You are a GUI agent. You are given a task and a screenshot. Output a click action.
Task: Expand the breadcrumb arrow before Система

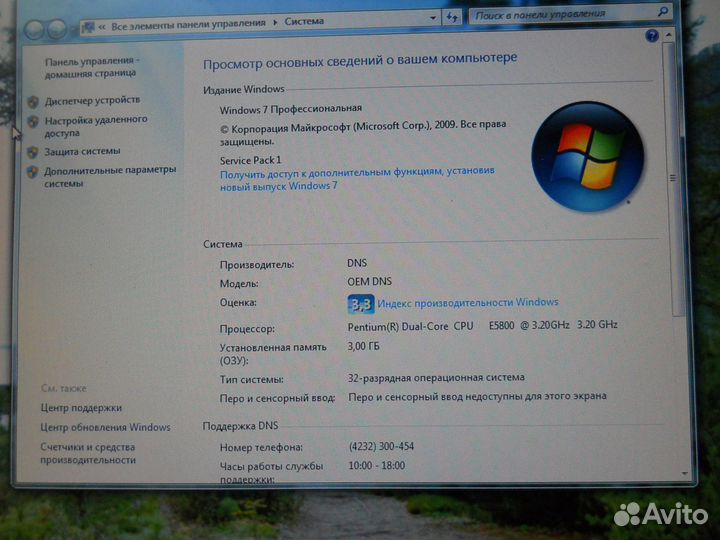click(x=275, y=22)
